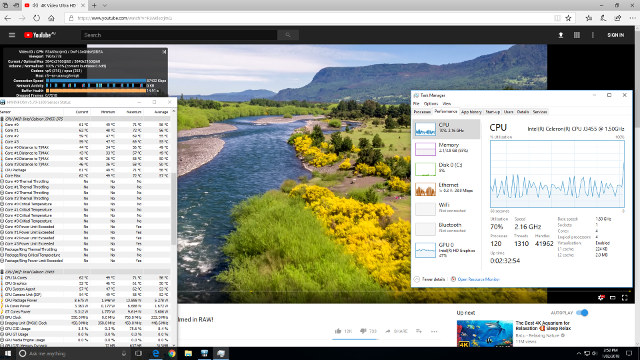Open the more actions ellipsis below video

click(434, 331)
